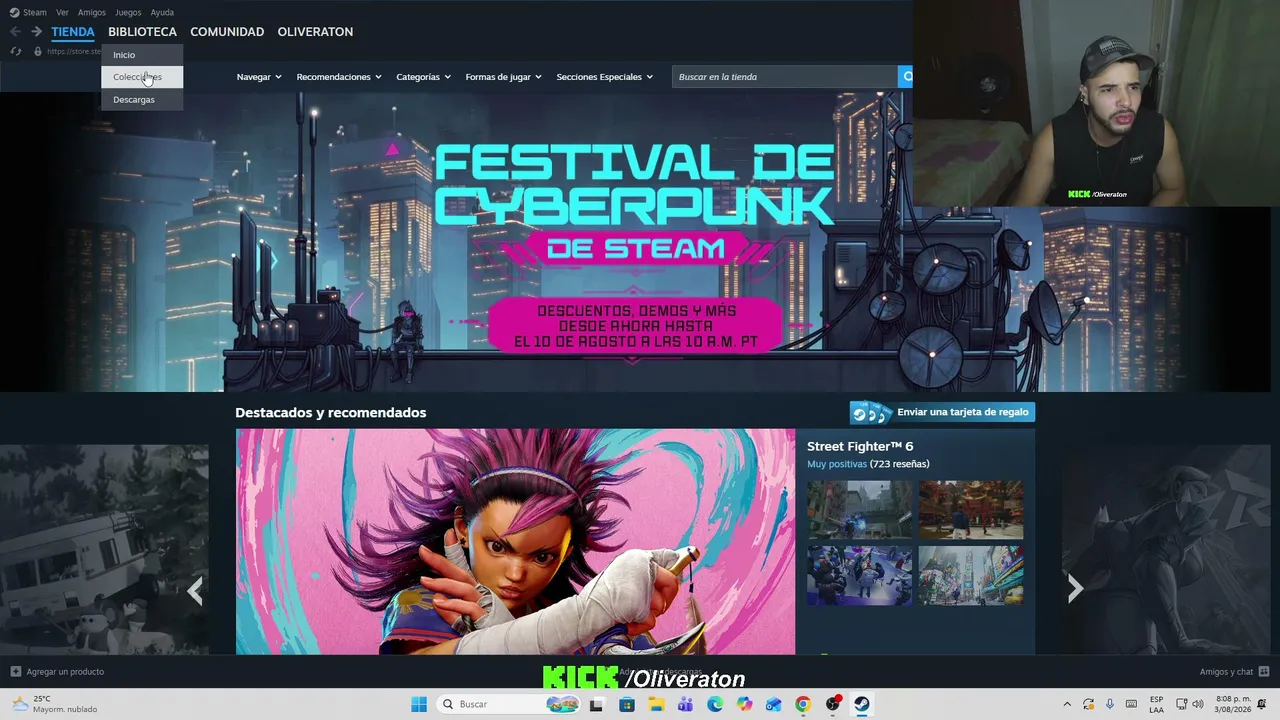Show the next featured game with right arrow
The image size is (1280, 720).
[x=1075, y=590]
